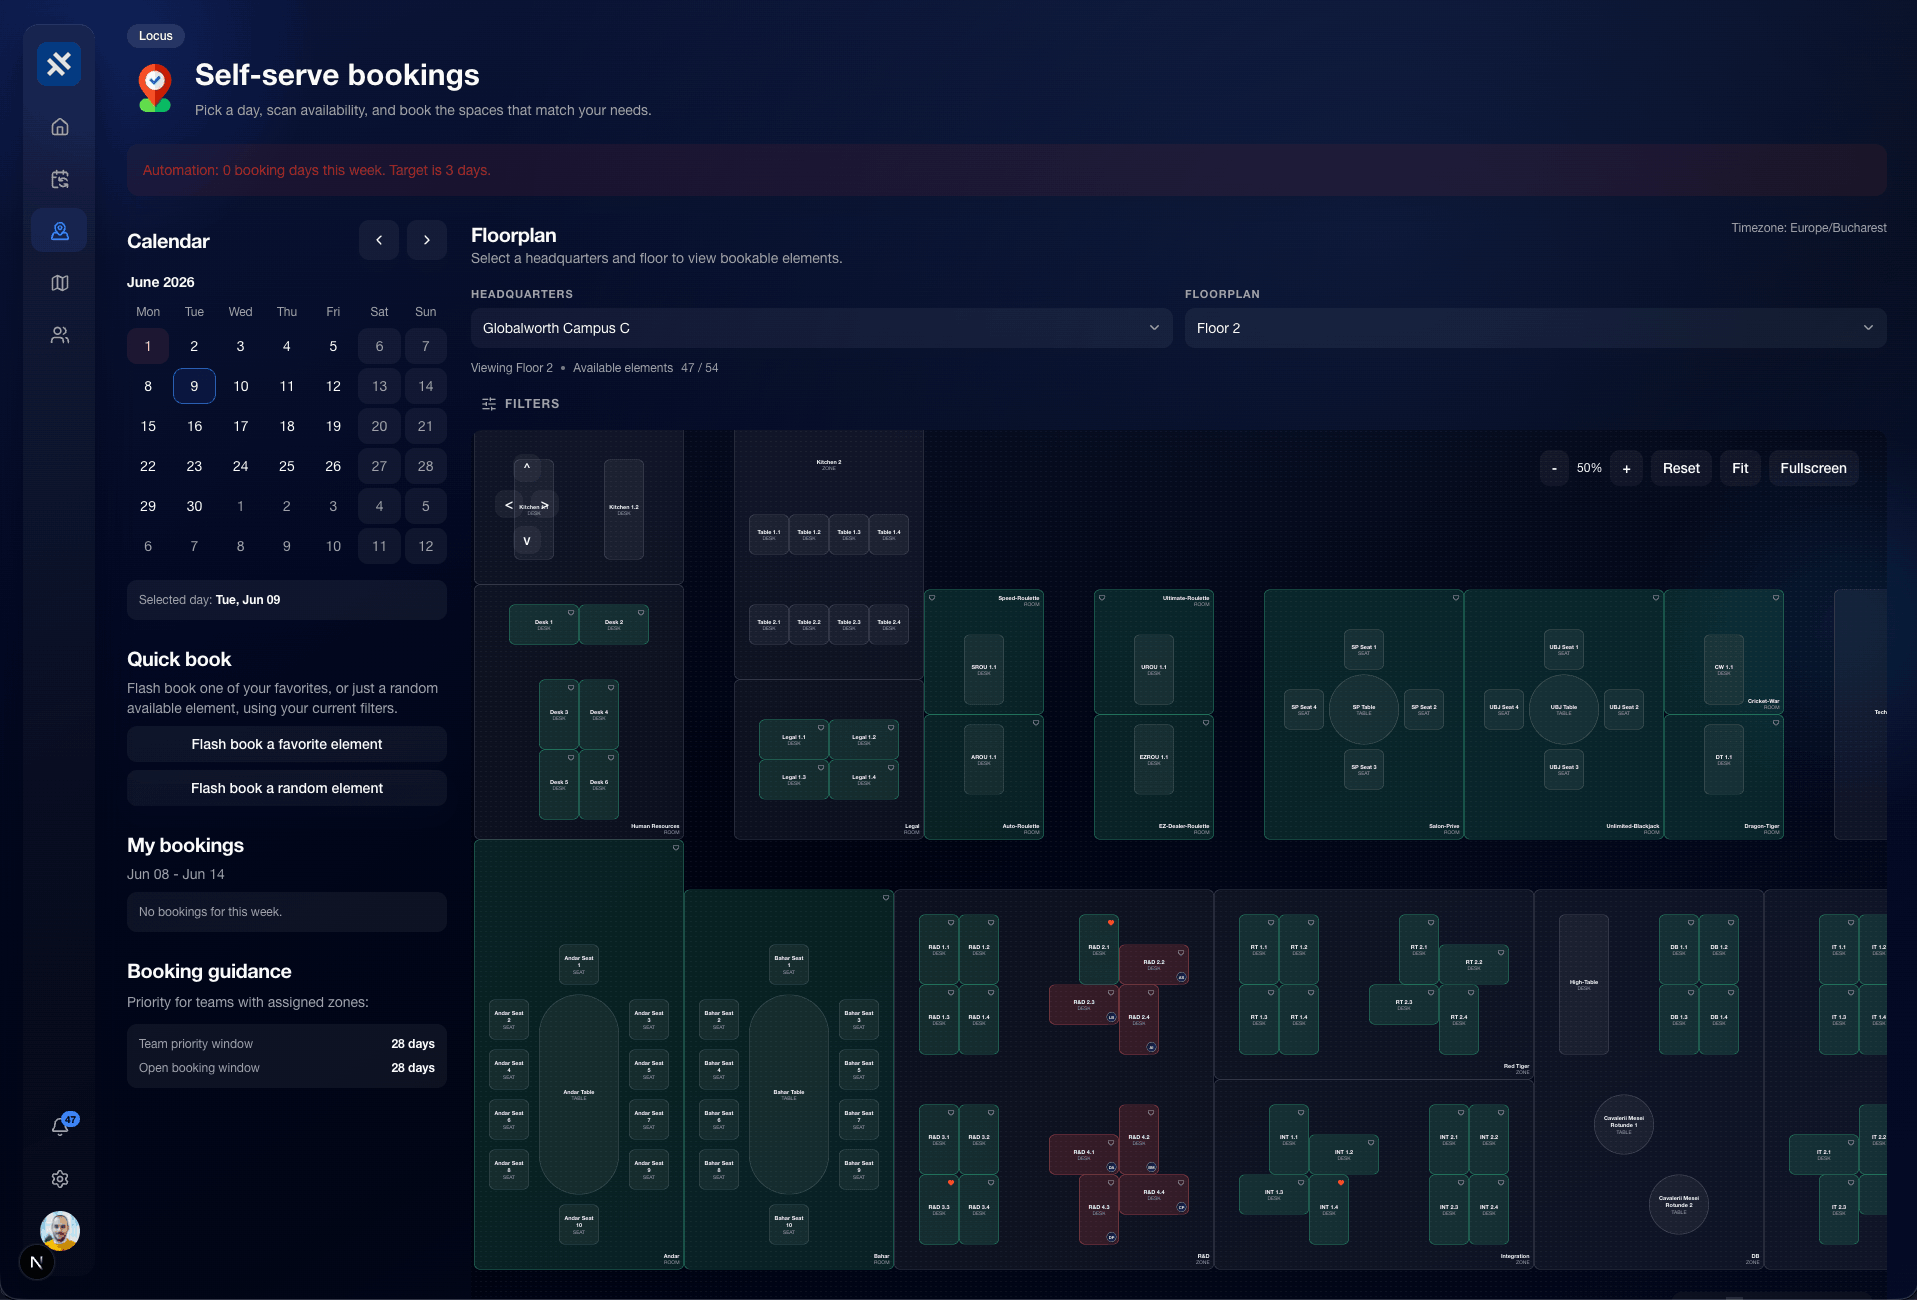
Task: Unfavorite the R&D 3.3 red heart
Action: pos(951,1182)
